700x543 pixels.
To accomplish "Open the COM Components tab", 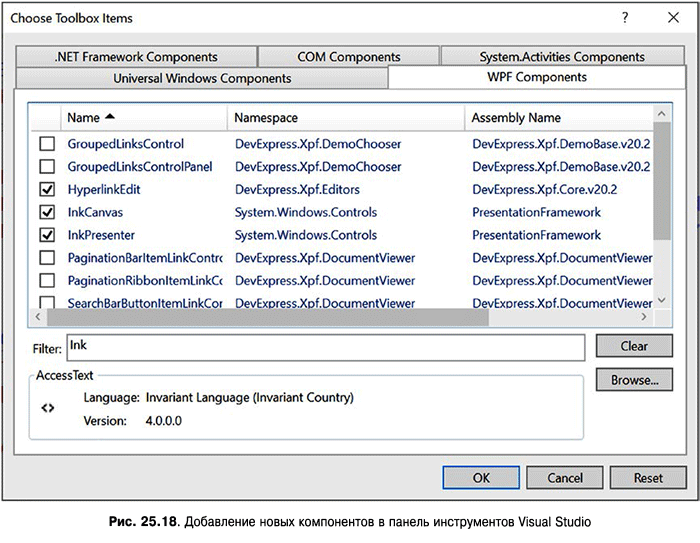I will 348,57.
